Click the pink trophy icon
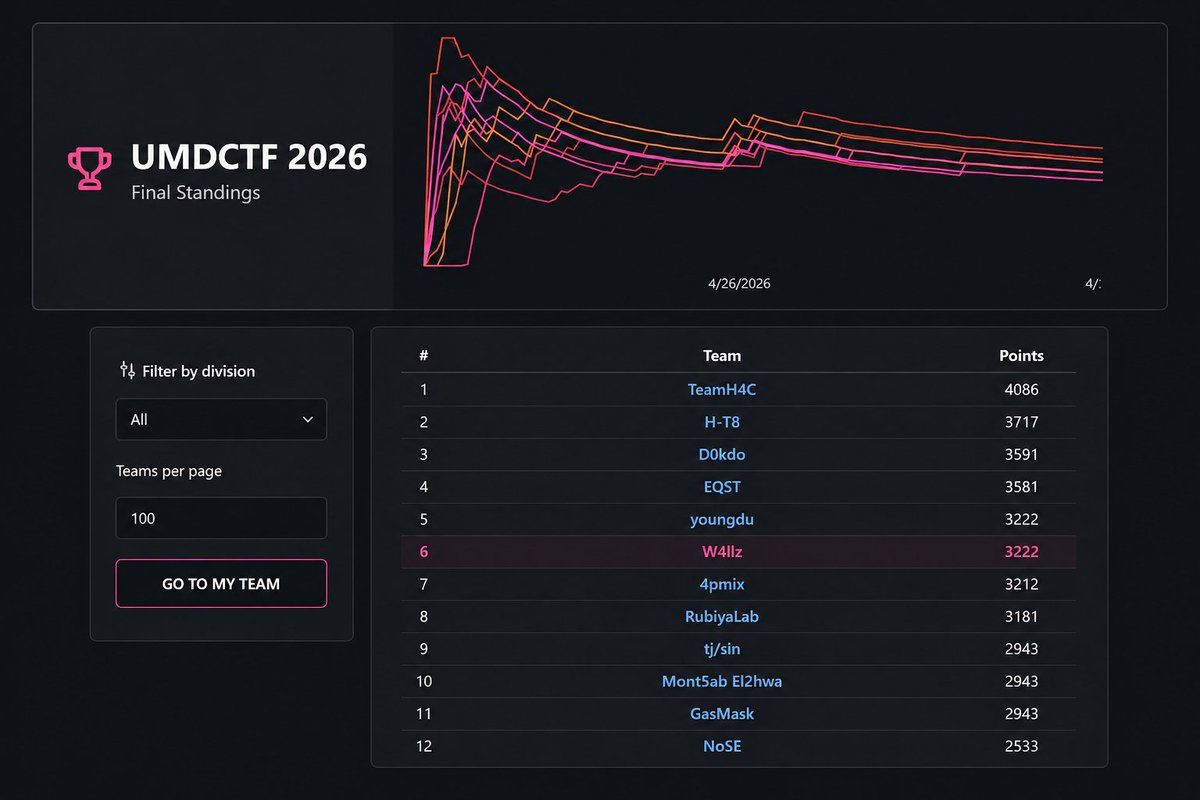This screenshot has height=800, width=1200. point(89,169)
